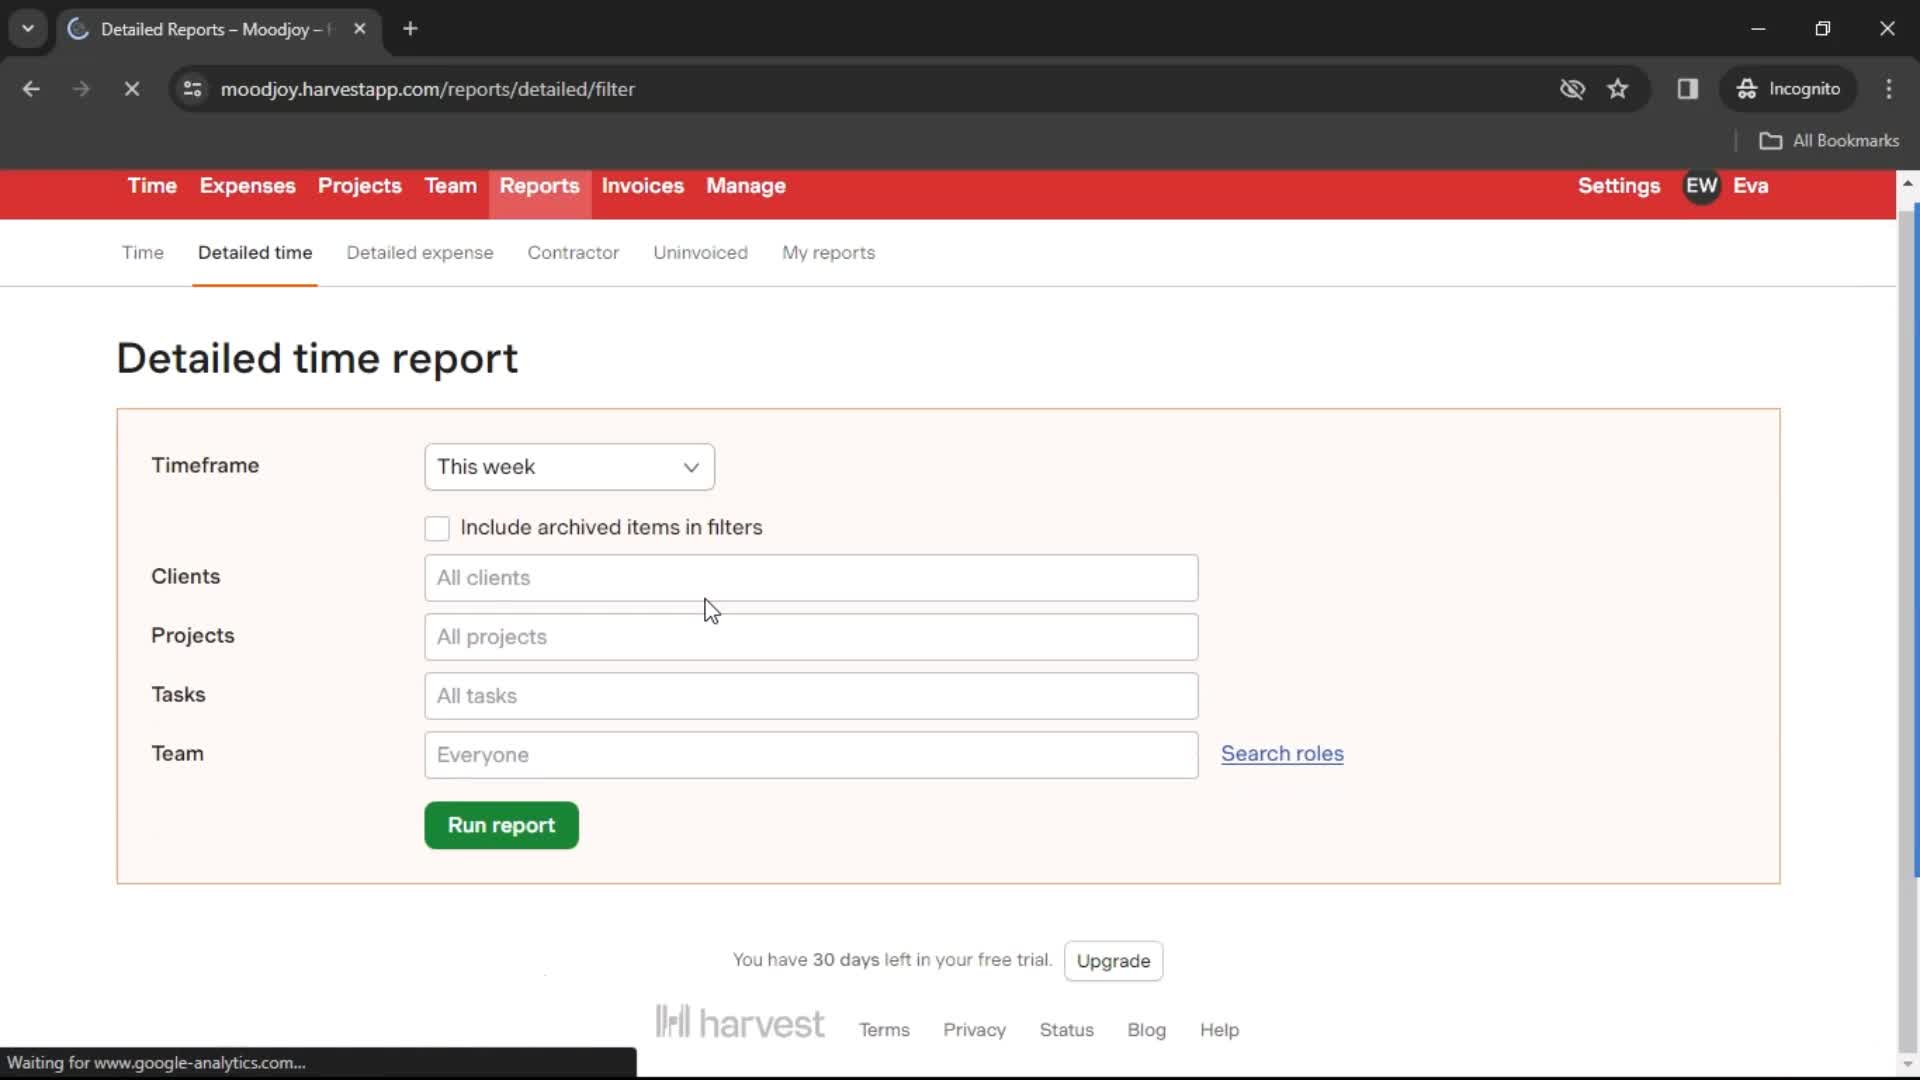Click the Reports navigation icon
This screenshot has width=1920, height=1080.
pyautogui.click(x=539, y=186)
